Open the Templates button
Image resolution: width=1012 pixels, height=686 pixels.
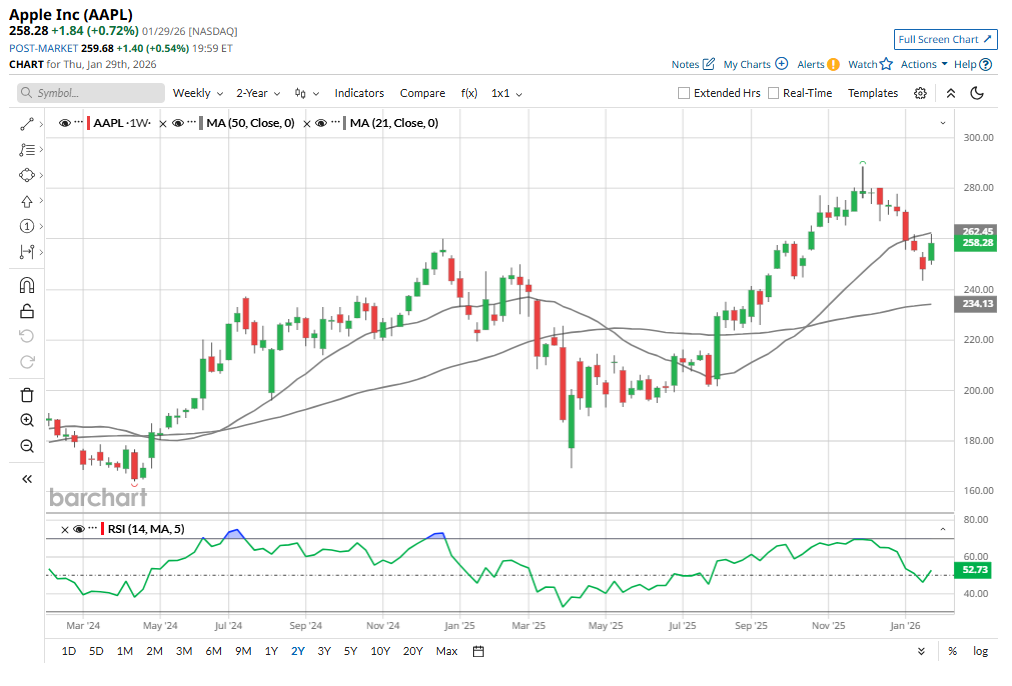click(x=873, y=93)
